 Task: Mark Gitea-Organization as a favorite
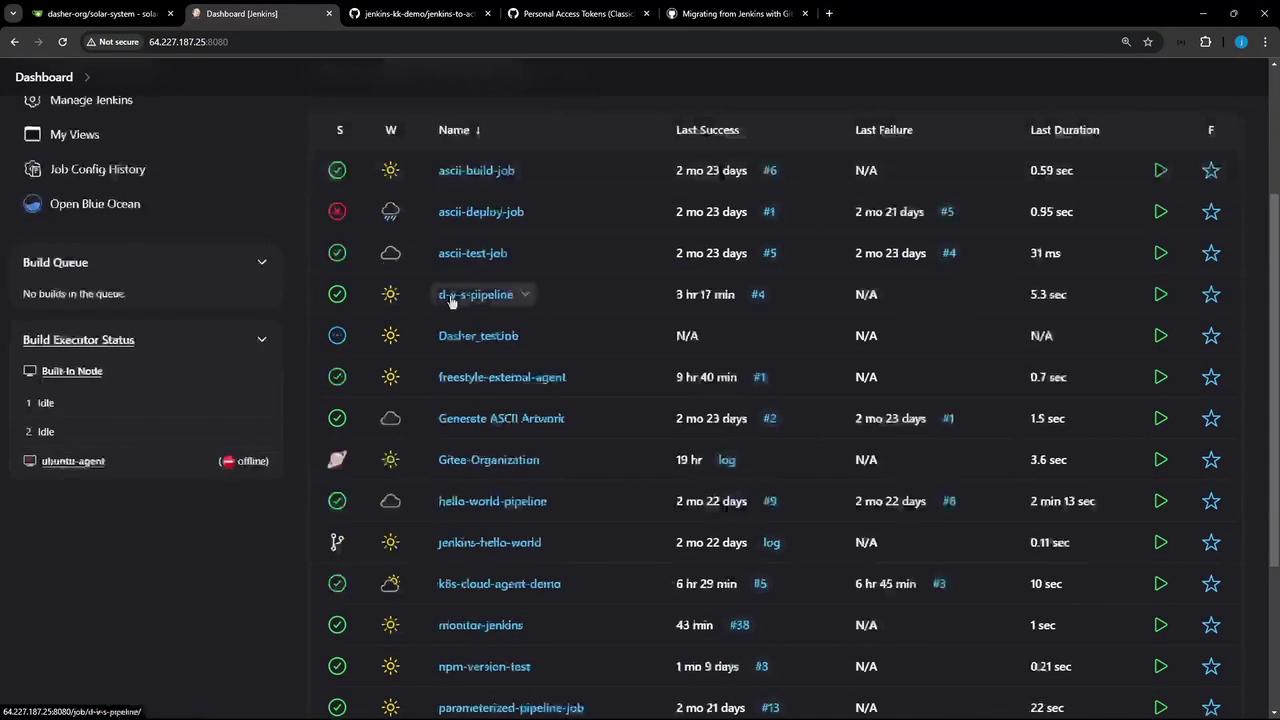(1211, 460)
